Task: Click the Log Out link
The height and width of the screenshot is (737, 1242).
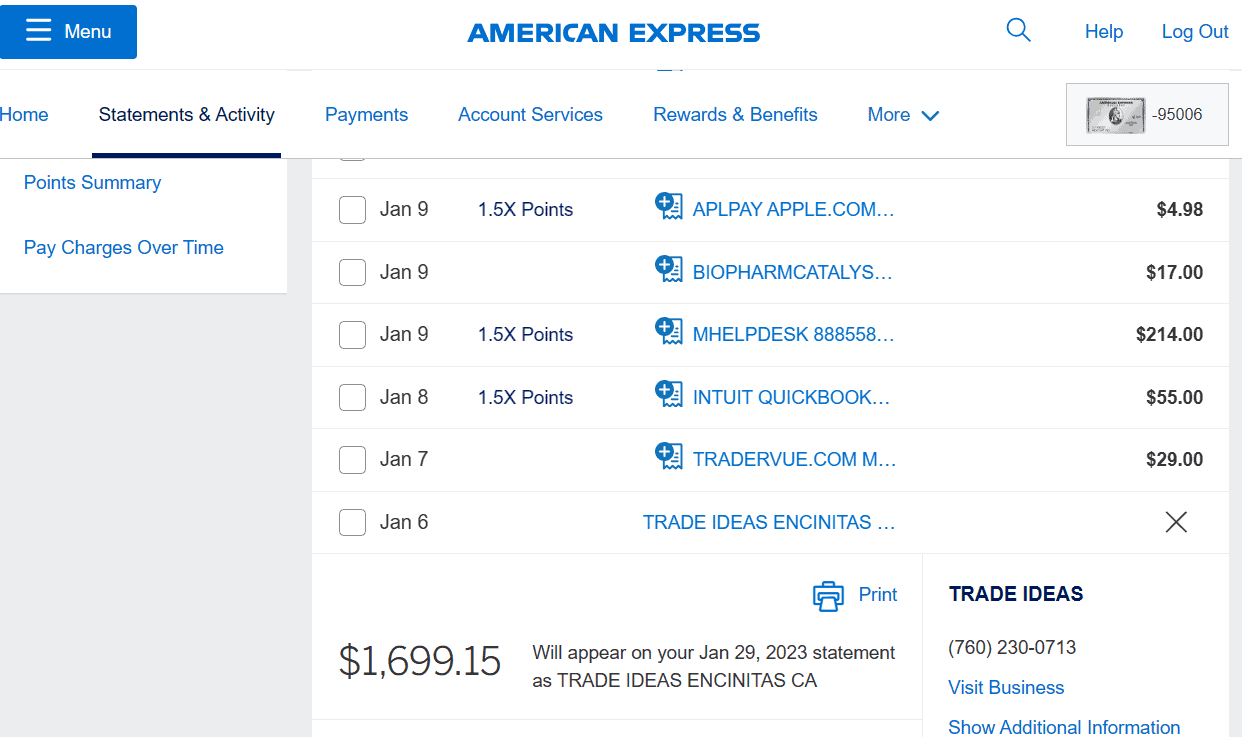Action: [1195, 32]
